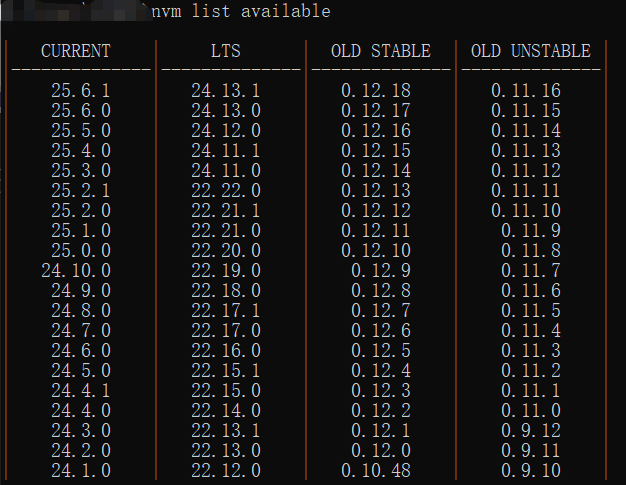
Task: Select version 24.7.0
Action: pyautogui.click(x=81, y=331)
